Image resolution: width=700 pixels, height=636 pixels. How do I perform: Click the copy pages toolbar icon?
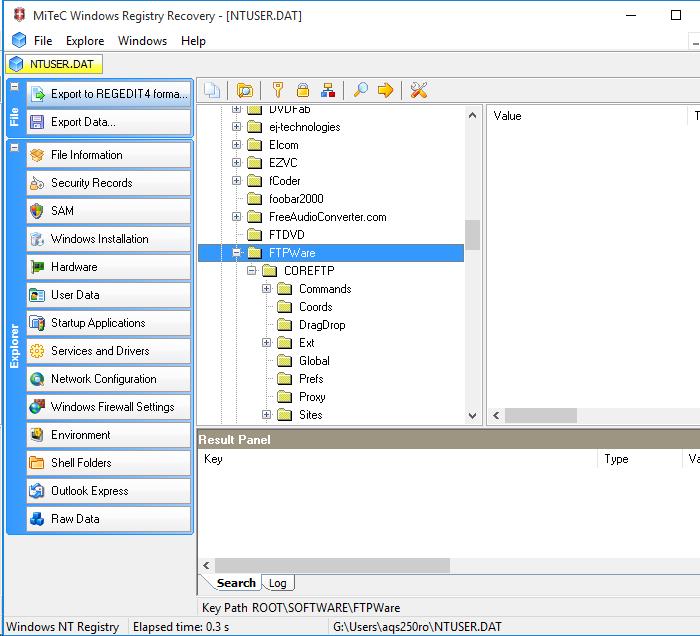coord(212,90)
